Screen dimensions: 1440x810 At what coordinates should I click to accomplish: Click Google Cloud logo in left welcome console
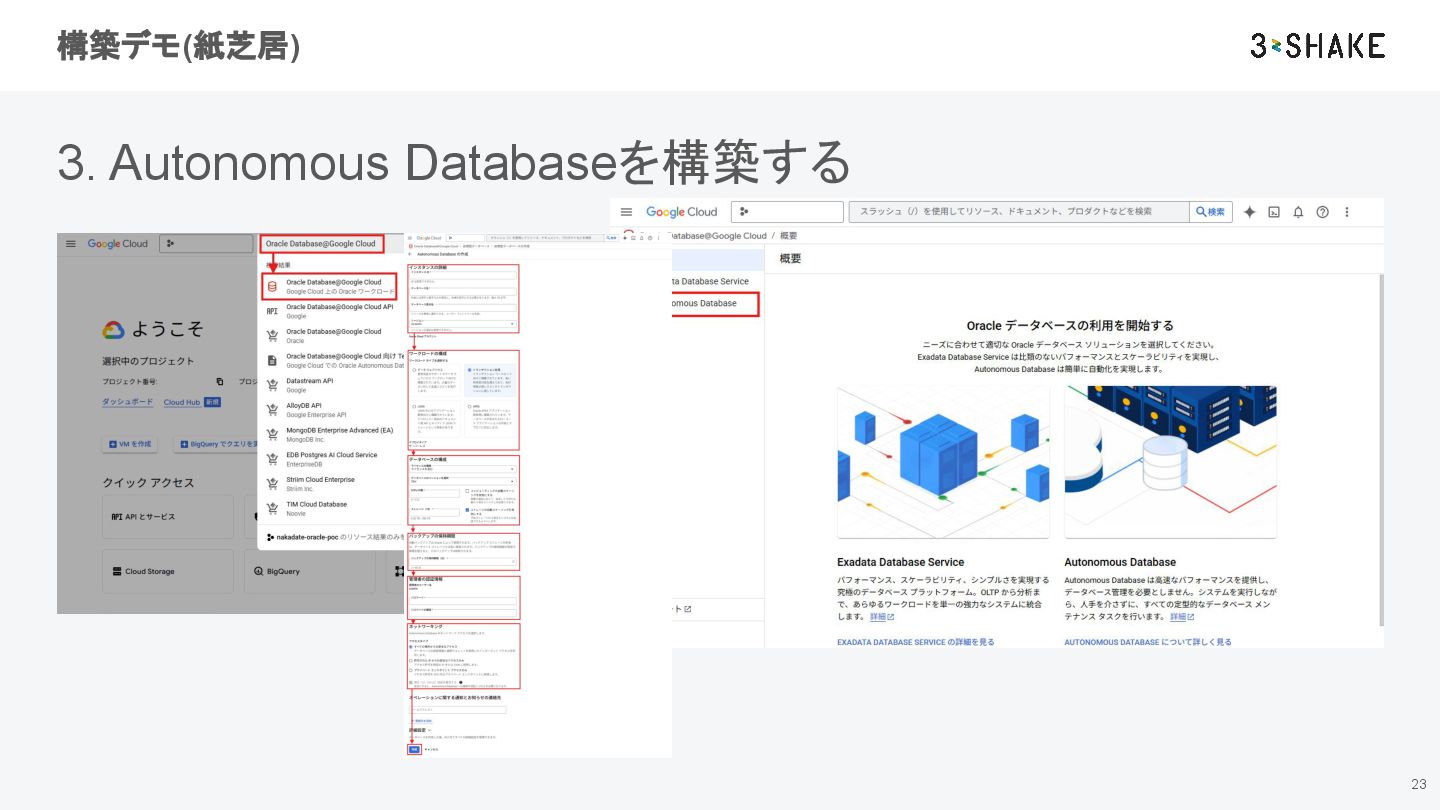pos(117,243)
